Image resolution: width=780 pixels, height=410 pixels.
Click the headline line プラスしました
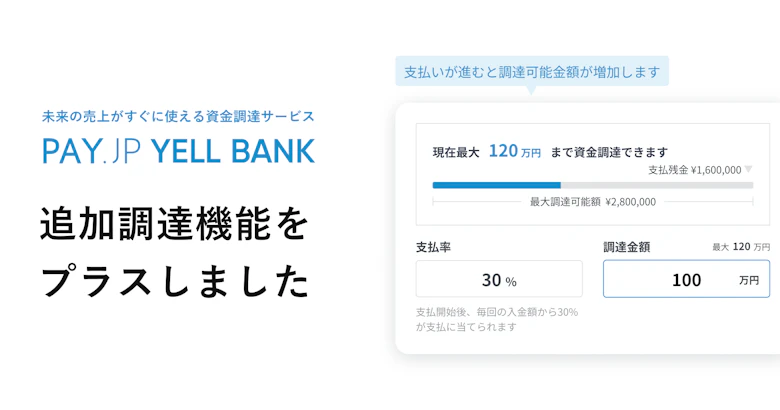tap(174, 281)
